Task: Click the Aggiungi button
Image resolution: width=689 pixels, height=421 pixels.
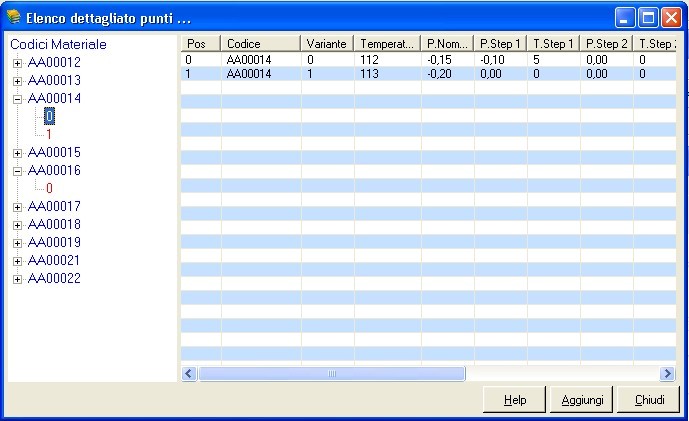Action: [x=580, y=400]
